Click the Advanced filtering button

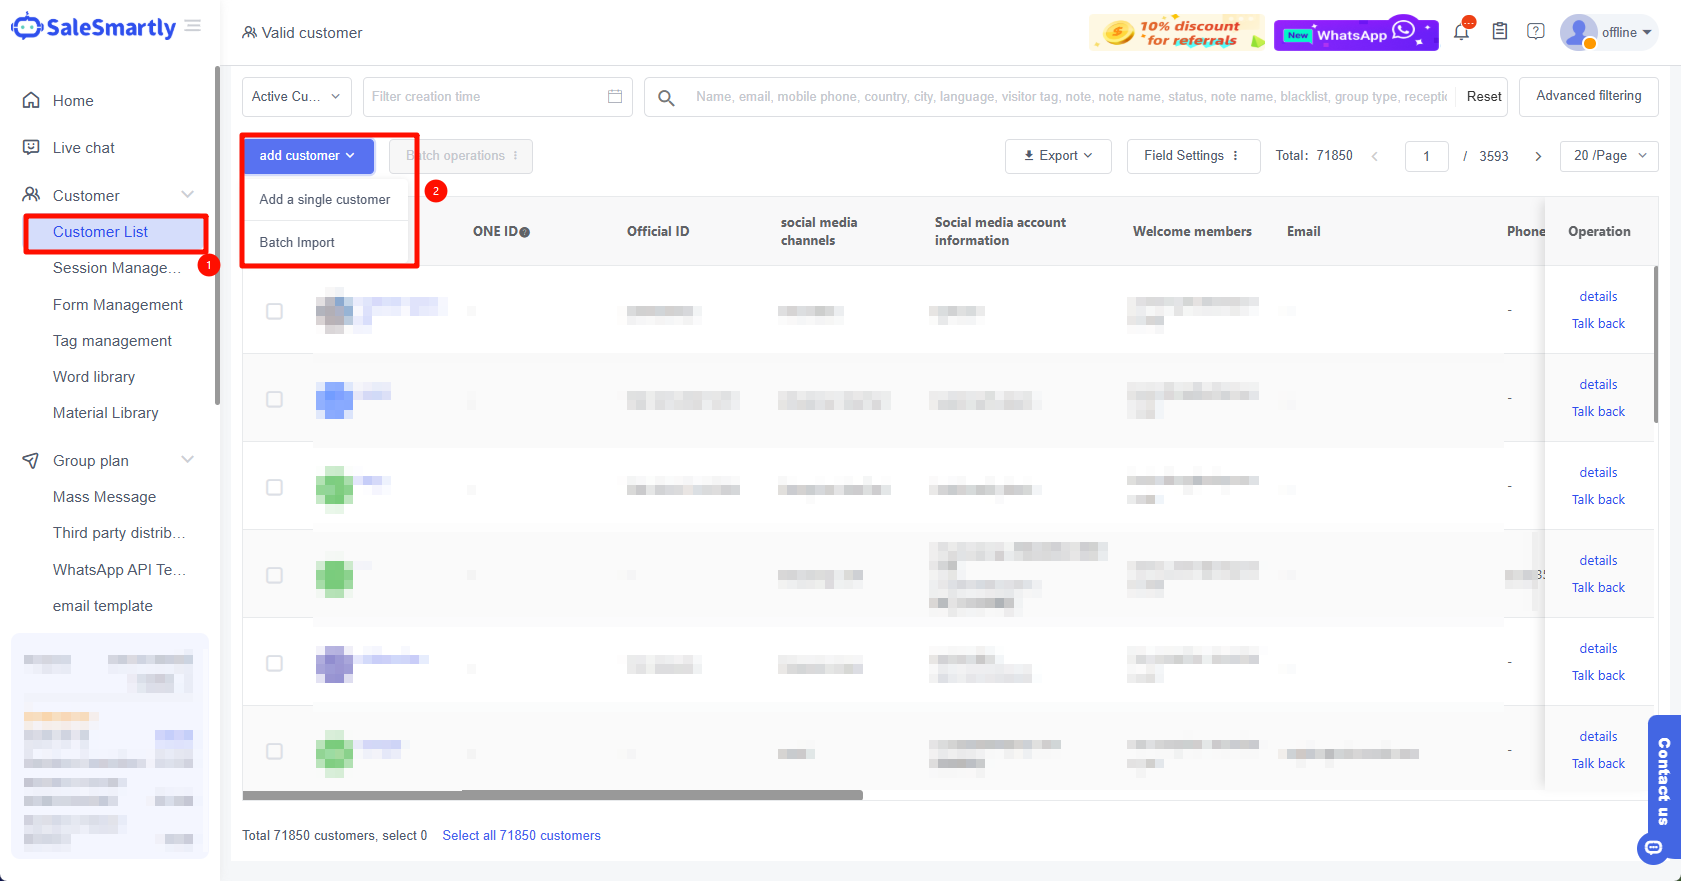1588,96
